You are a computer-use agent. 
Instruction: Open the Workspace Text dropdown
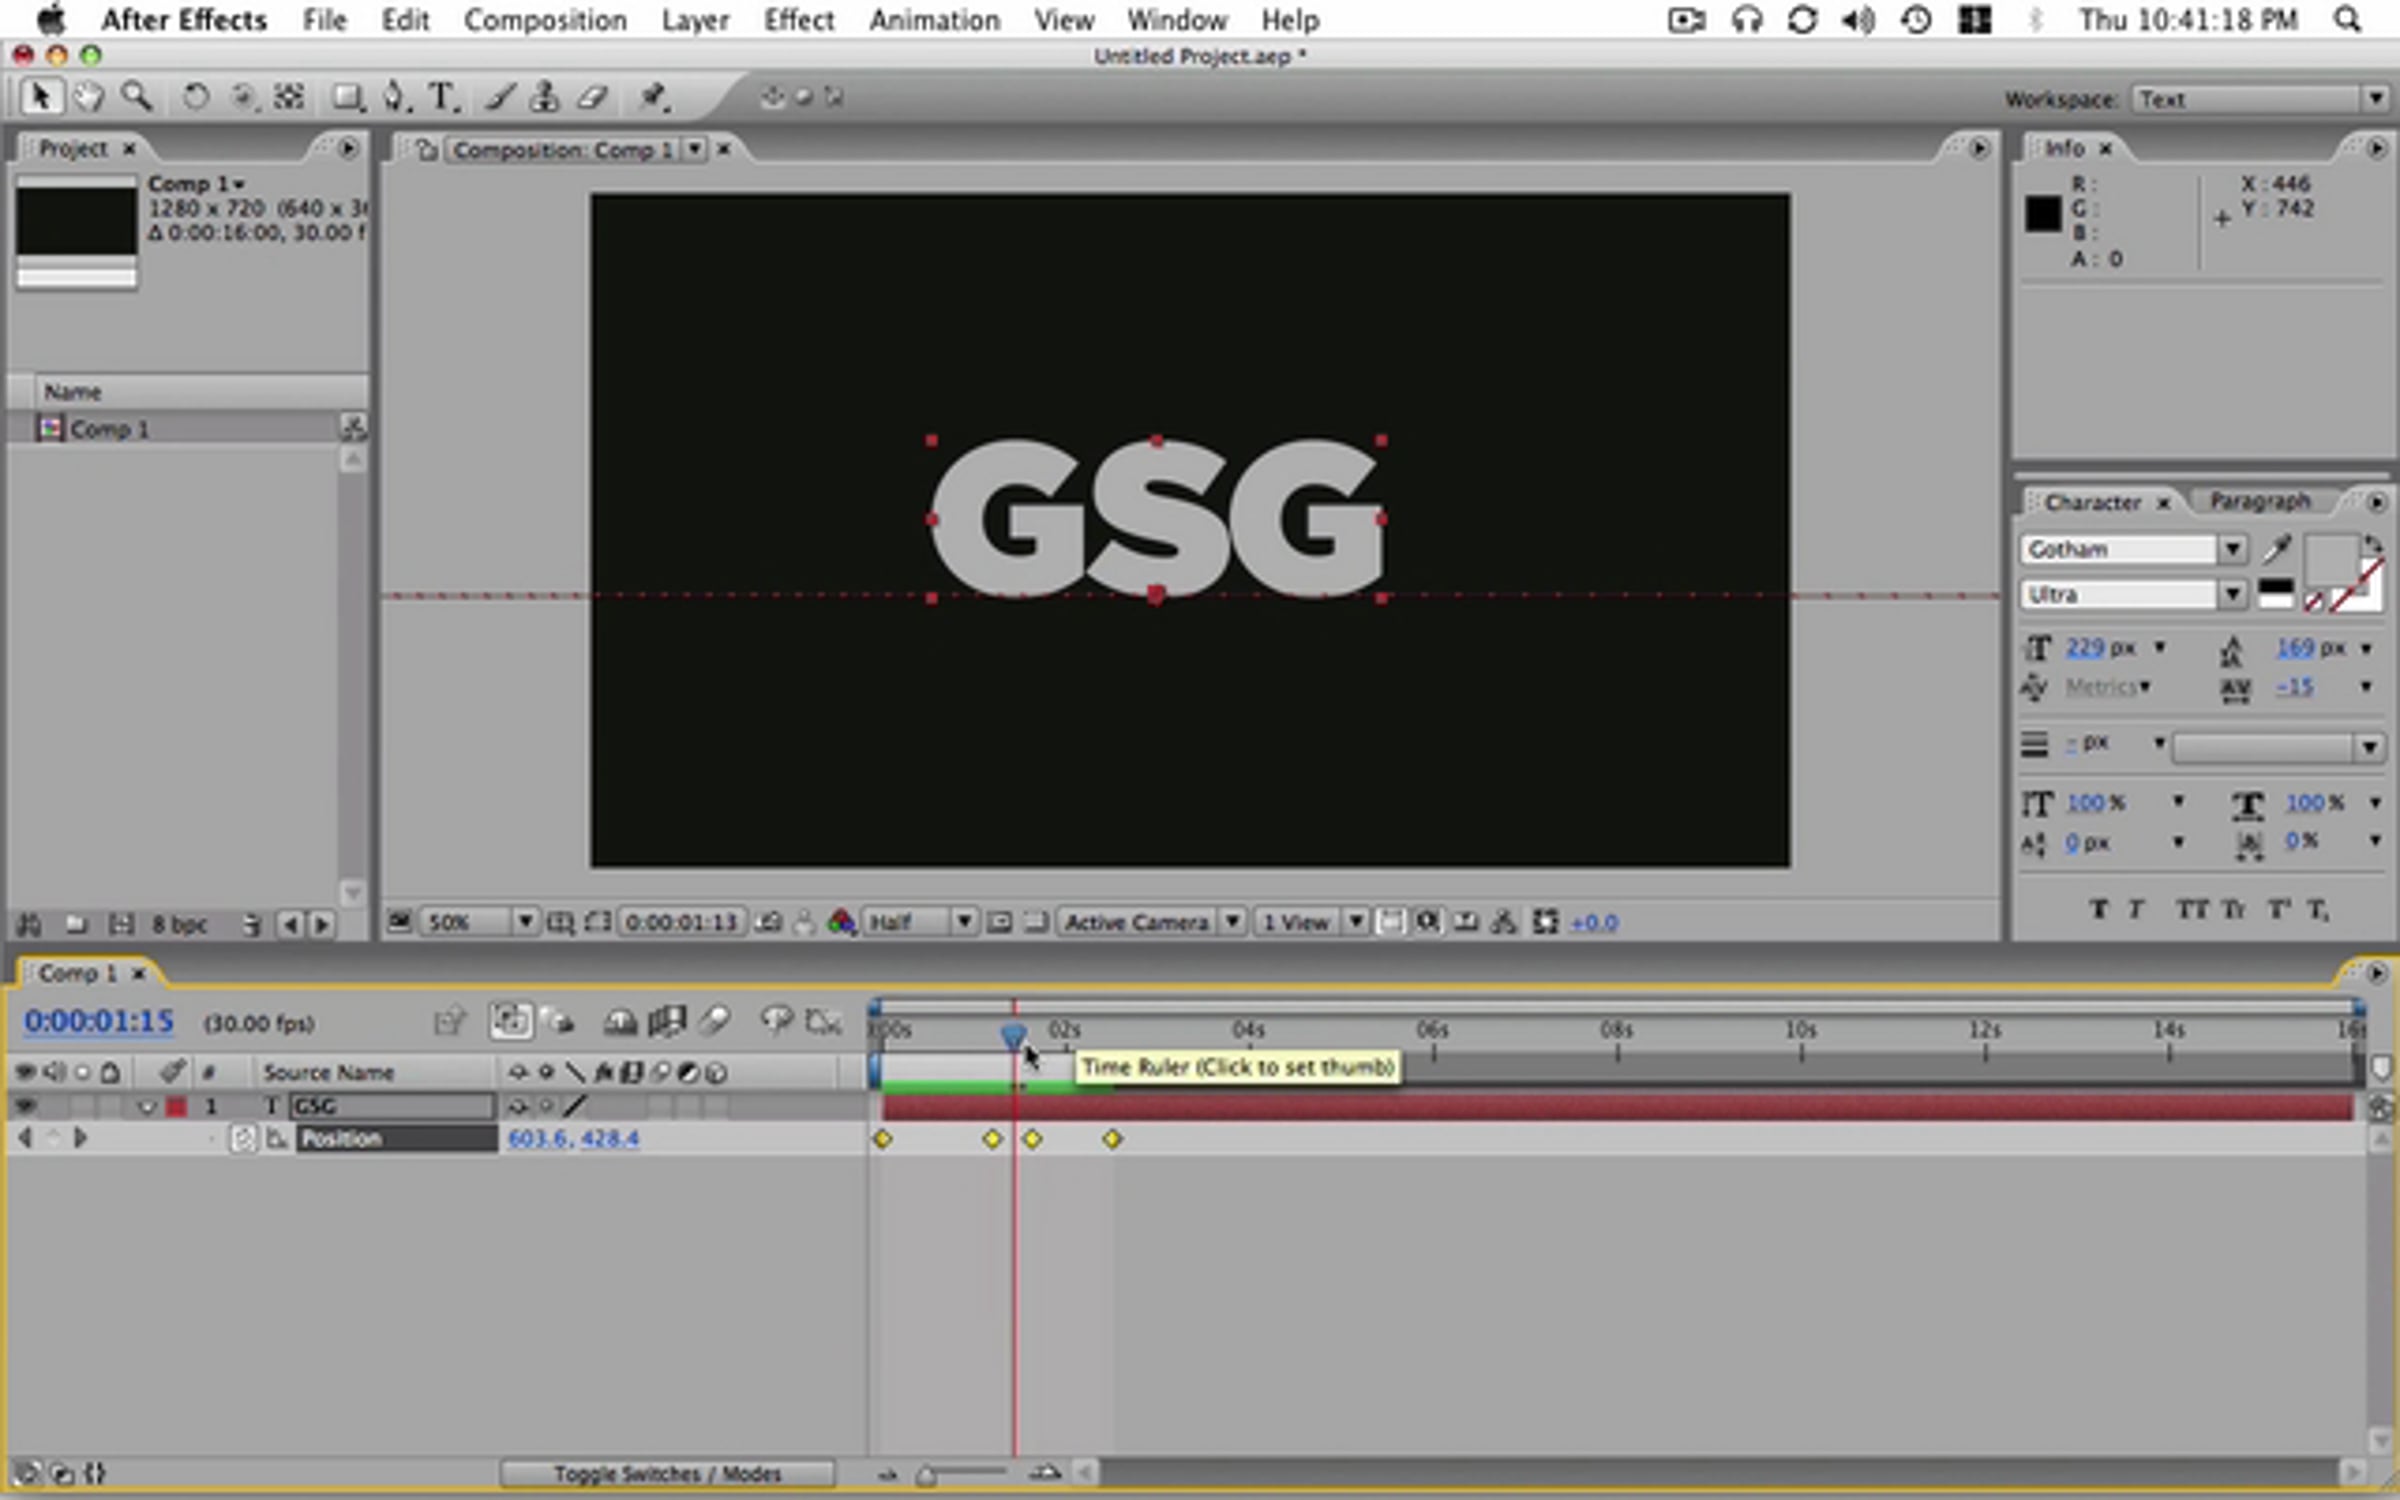click(x=2260, y=99)
